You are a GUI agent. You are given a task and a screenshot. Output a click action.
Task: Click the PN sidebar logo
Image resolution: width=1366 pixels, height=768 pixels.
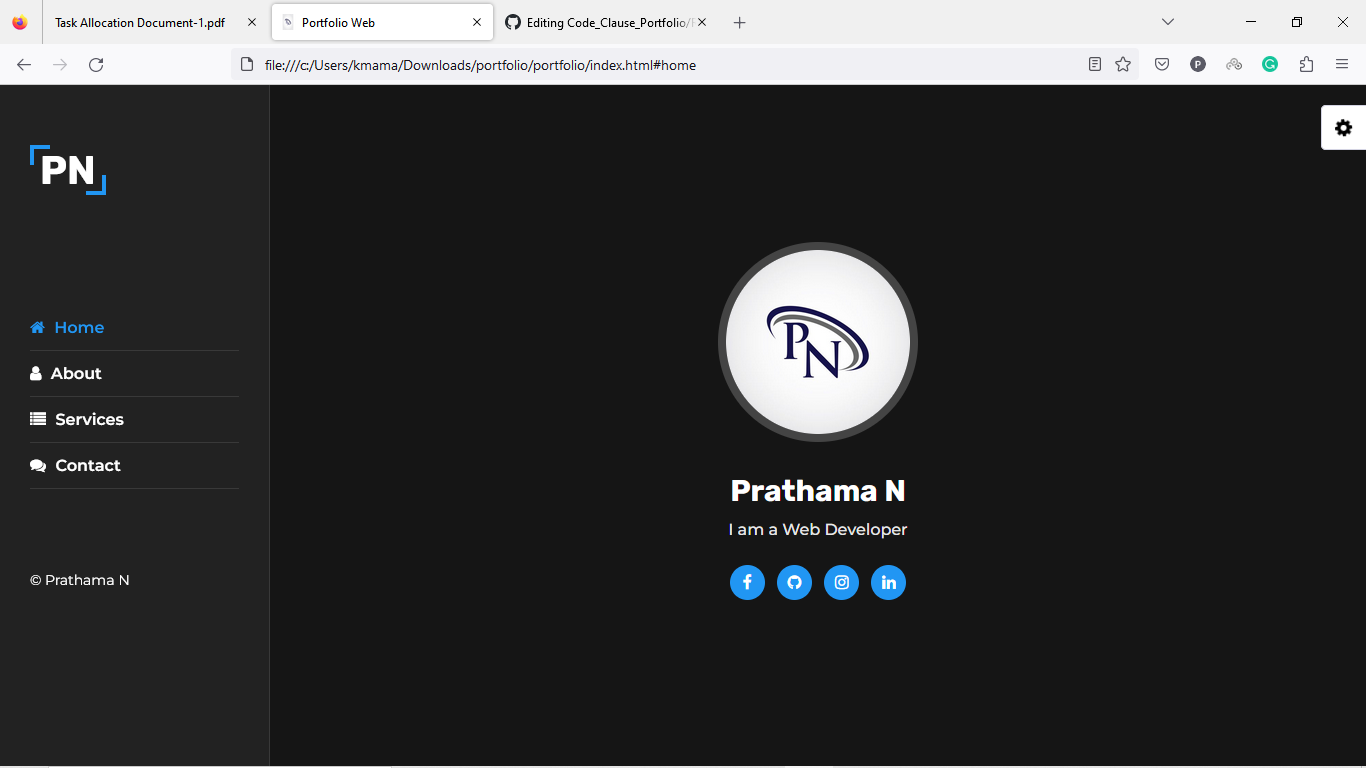(68, 170)
